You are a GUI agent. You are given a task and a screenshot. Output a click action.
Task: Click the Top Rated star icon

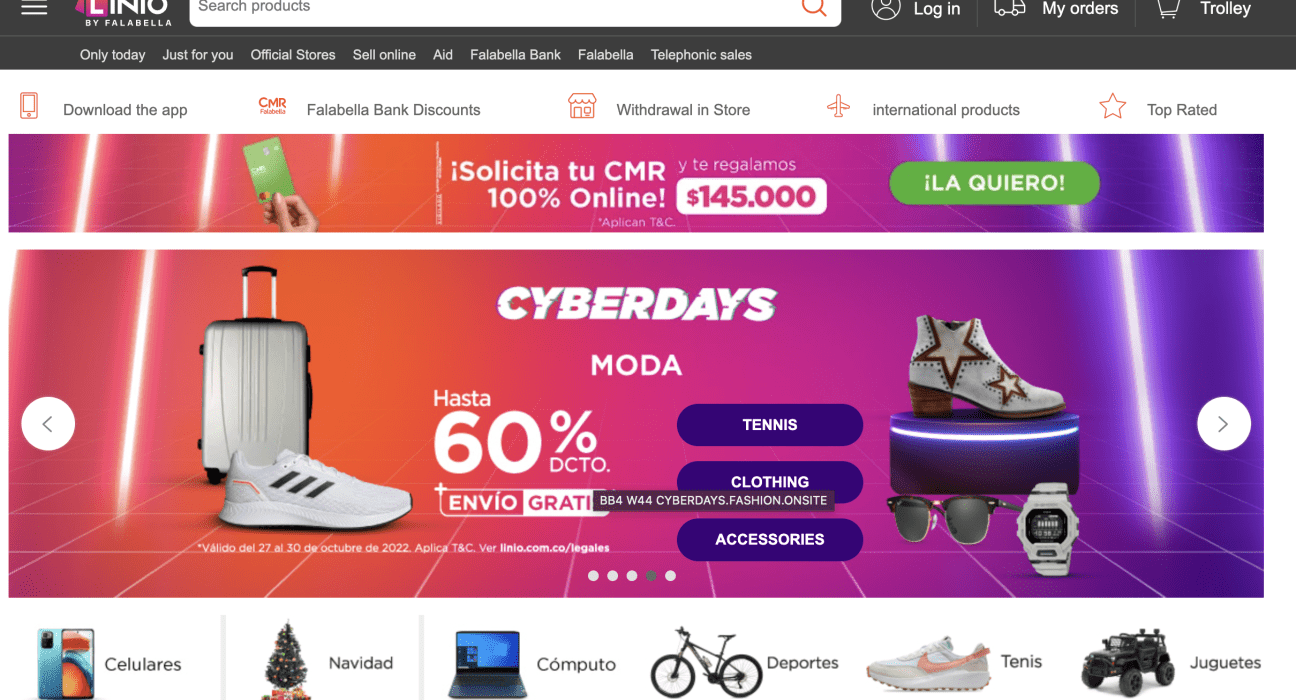tap(1113, 106)
